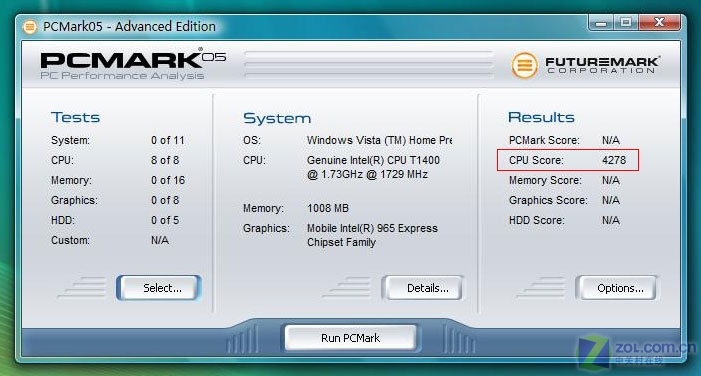This screenshot has height=376, width=701.
Task: Click the "Chipset Family" text
Action: coord(341,242)
